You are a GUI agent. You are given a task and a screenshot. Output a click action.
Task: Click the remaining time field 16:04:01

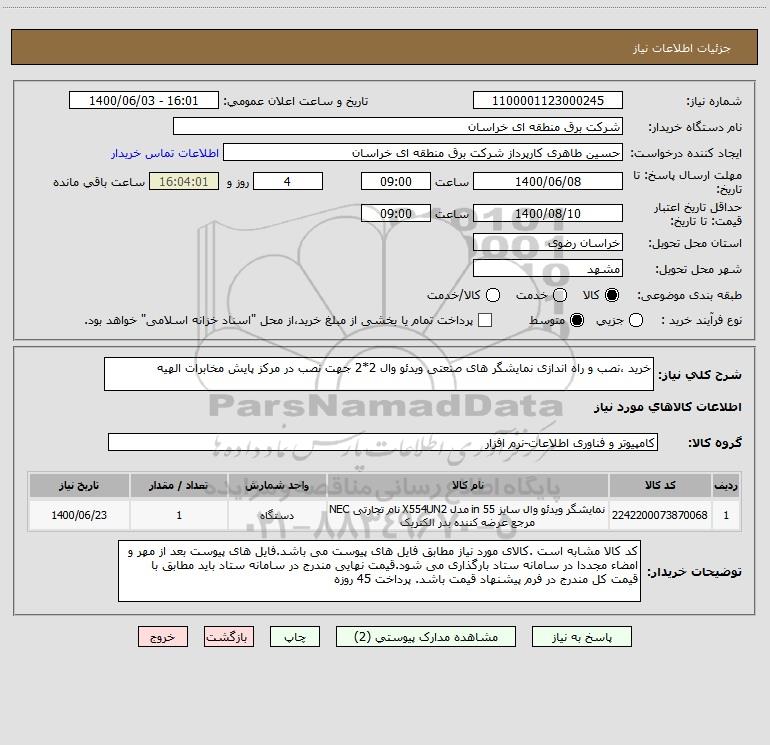pos(184,181)
